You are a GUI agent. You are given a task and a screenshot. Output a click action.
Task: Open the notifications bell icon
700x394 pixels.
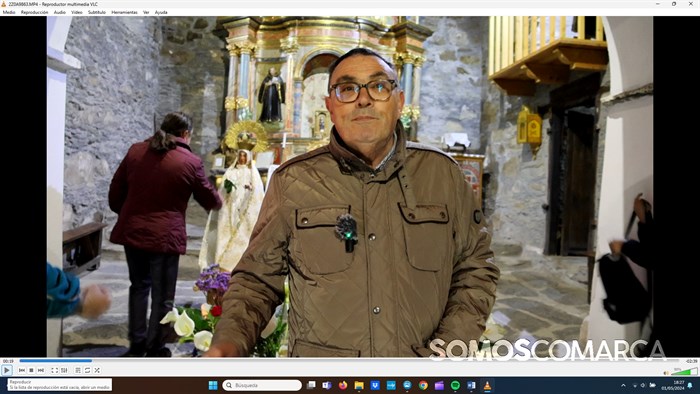(x=690, y=385)
